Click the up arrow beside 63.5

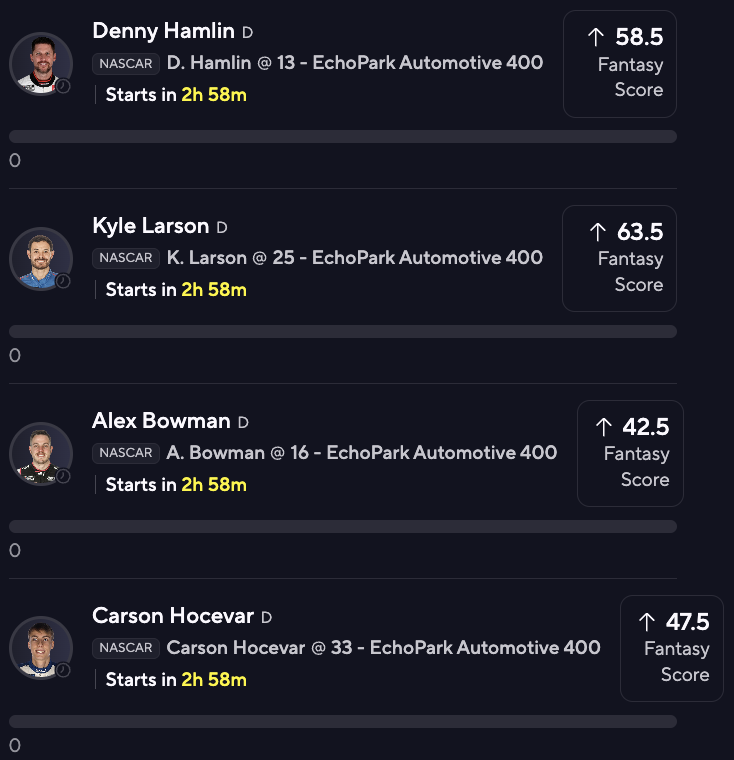598,232
